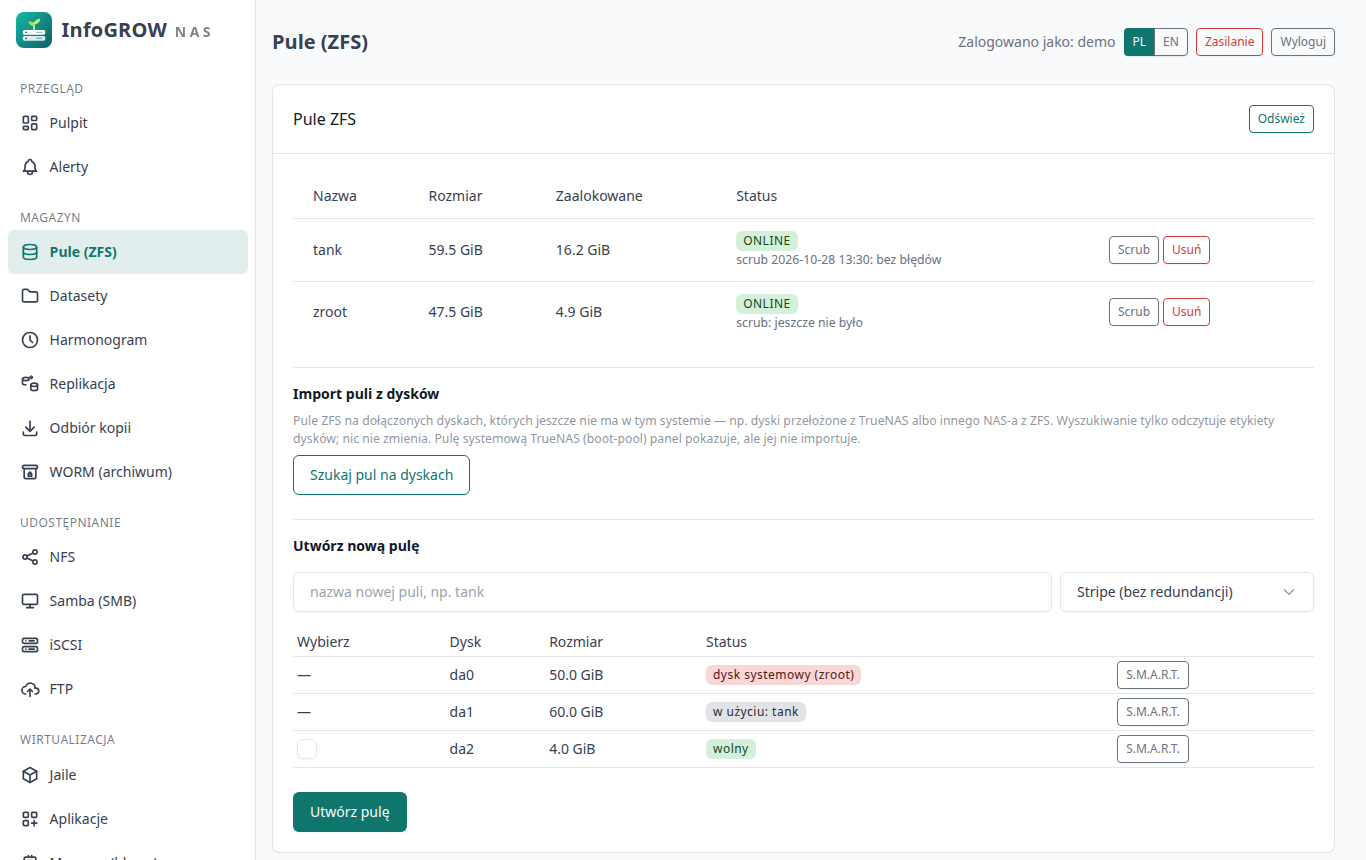Switch language to PL
The image size is (1366, 860).
click(x=1140, y=42)
